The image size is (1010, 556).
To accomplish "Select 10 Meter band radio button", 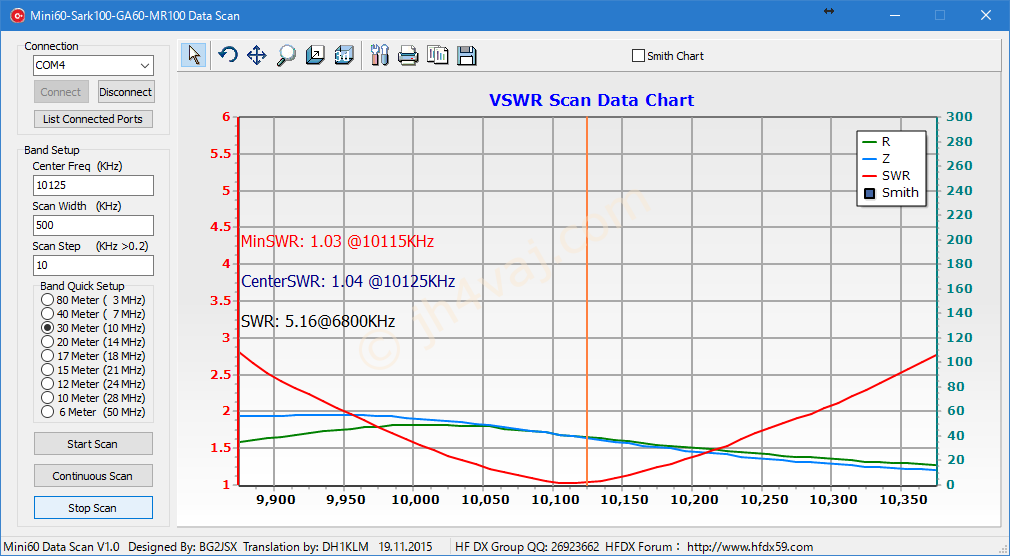I will (47, 398).
